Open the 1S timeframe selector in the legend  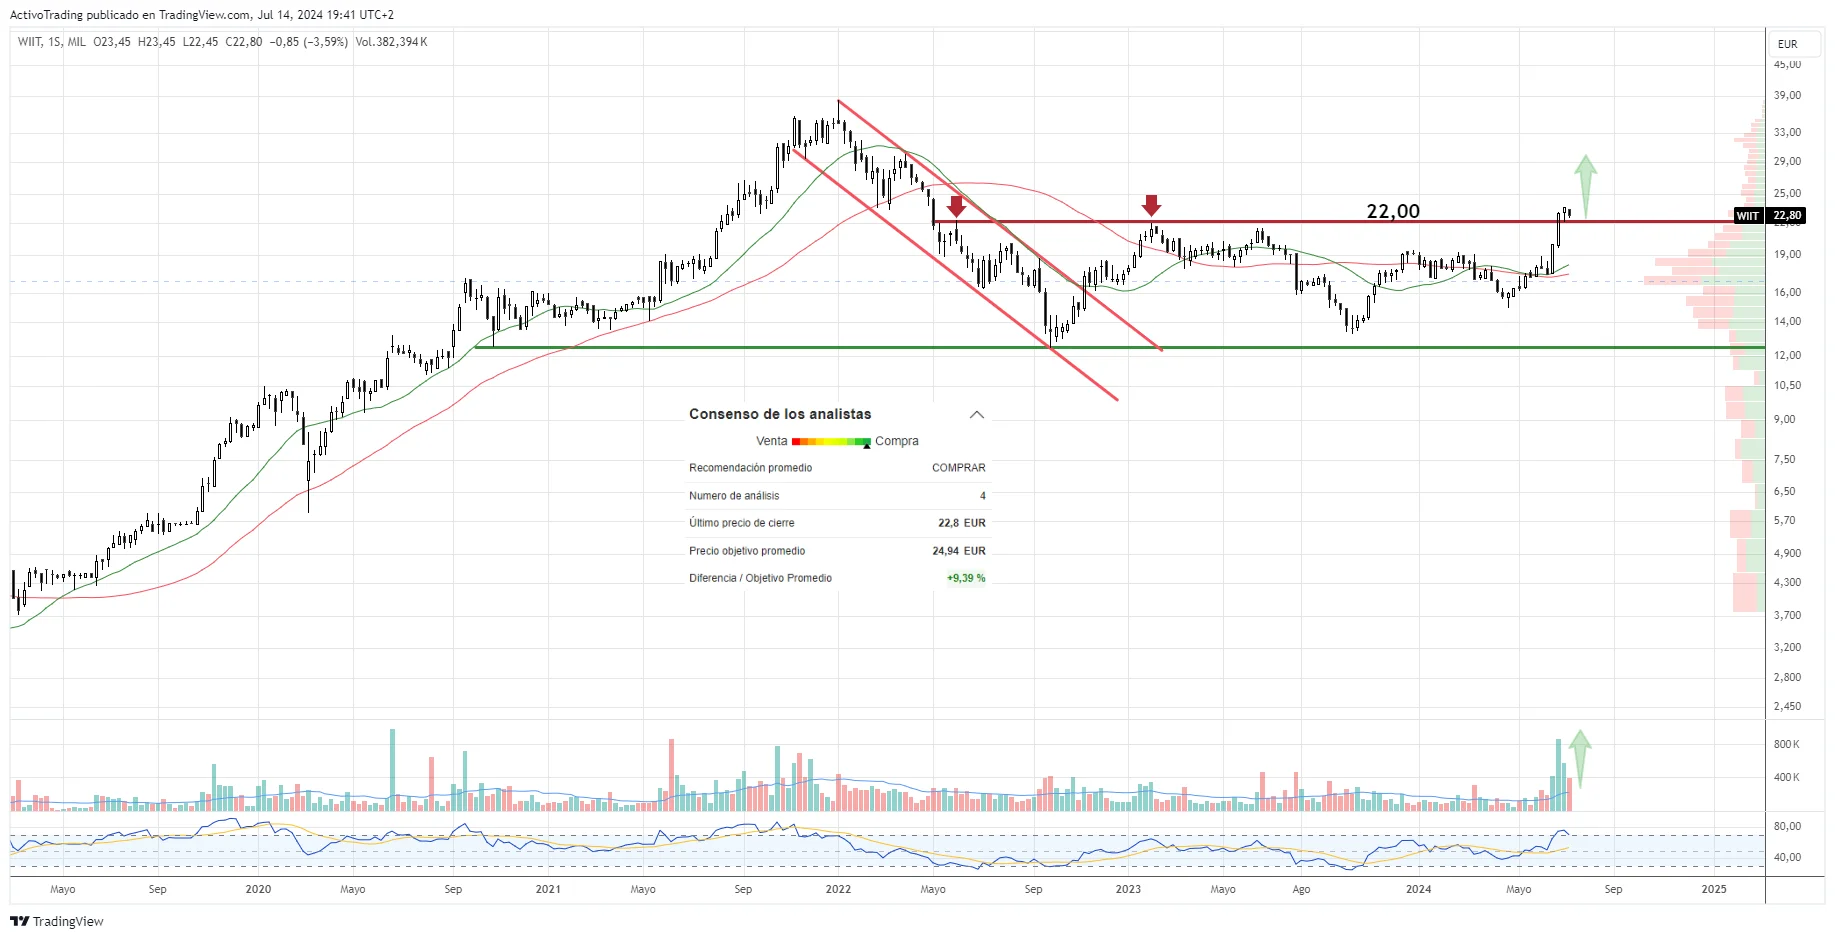tap(57, 42)
